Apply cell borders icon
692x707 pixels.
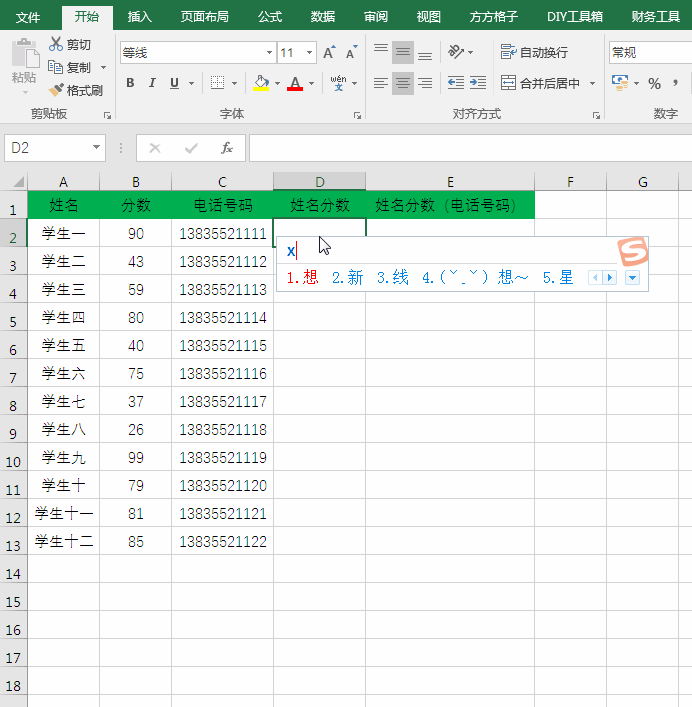217,83
